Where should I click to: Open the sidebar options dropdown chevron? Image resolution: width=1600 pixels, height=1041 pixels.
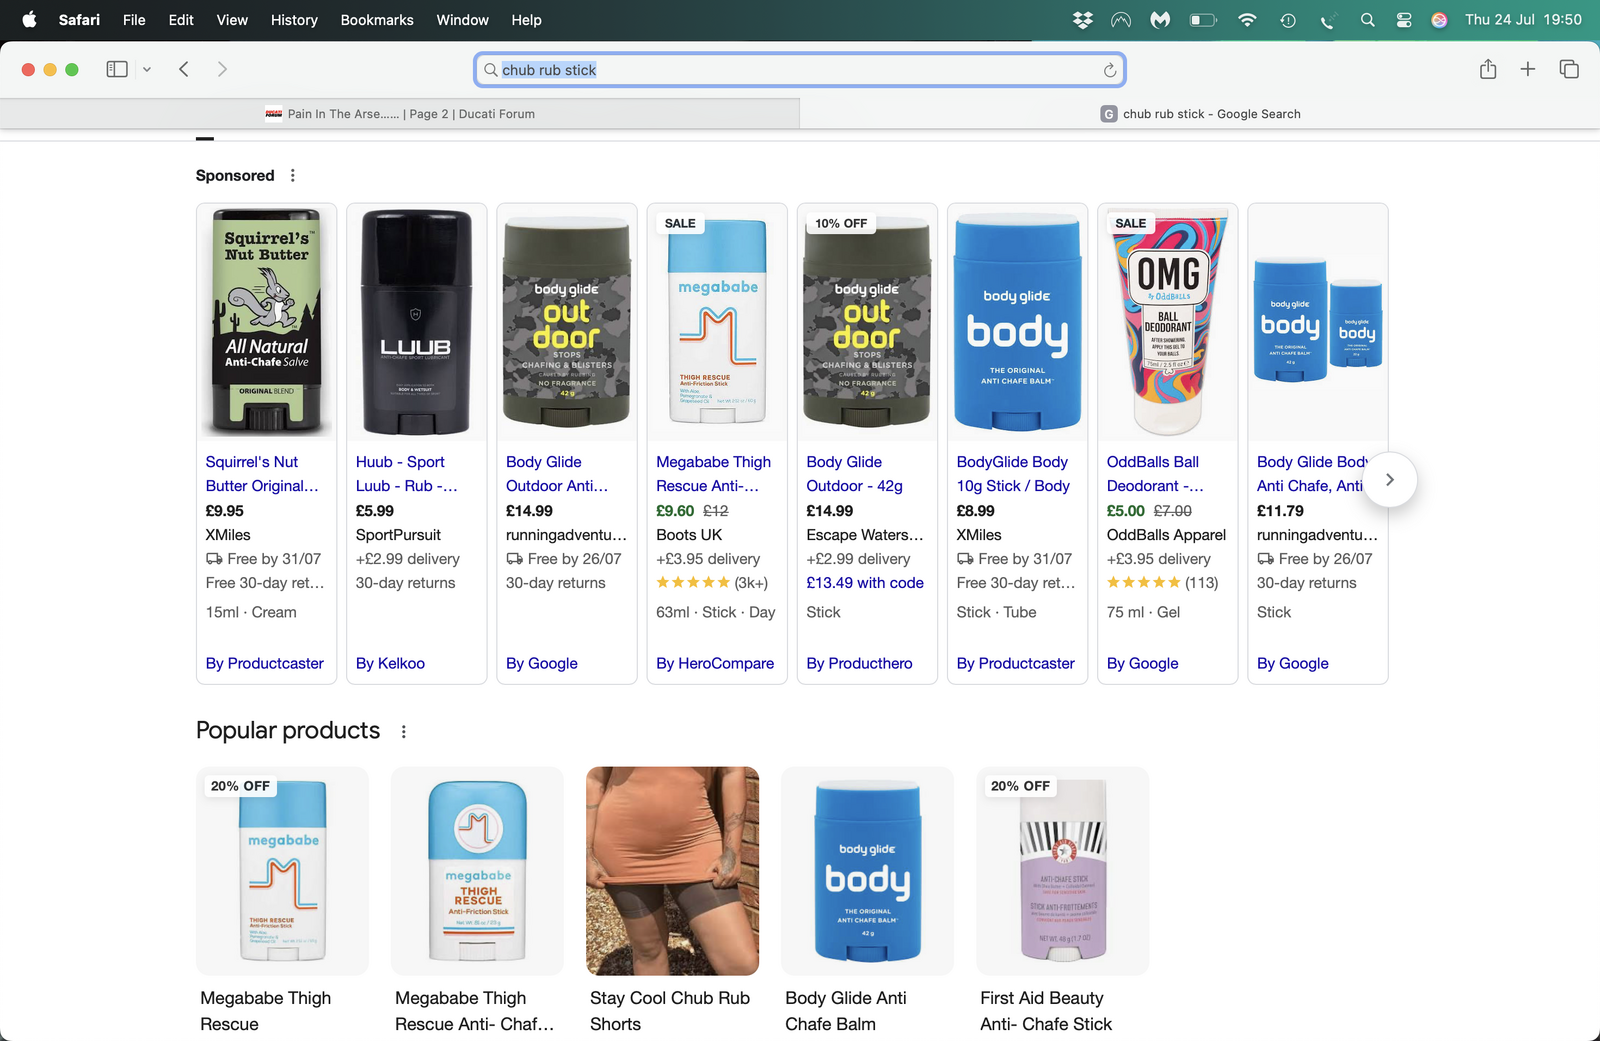pyautogui.click(x=147, y=70)
